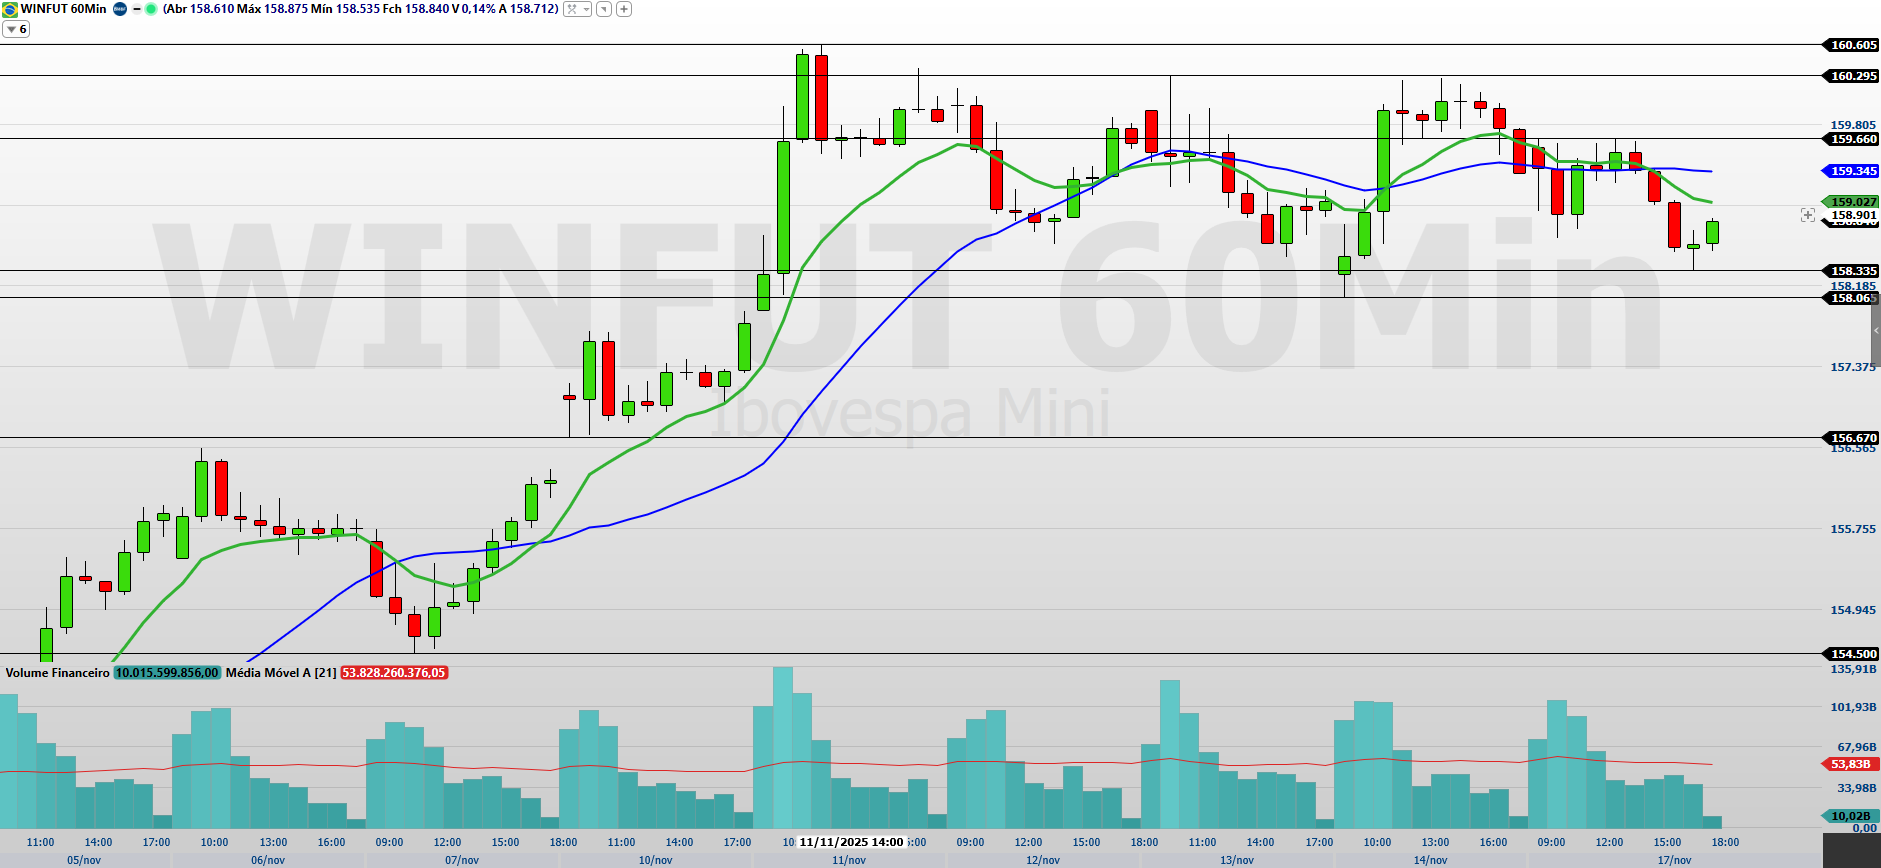Click the green 159.027 moving average tag
1881x868 pixels.
click(x=1852, y=202)
